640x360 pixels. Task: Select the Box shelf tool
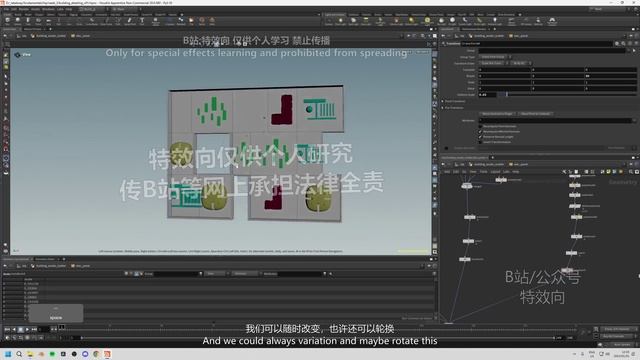(7, 20)
